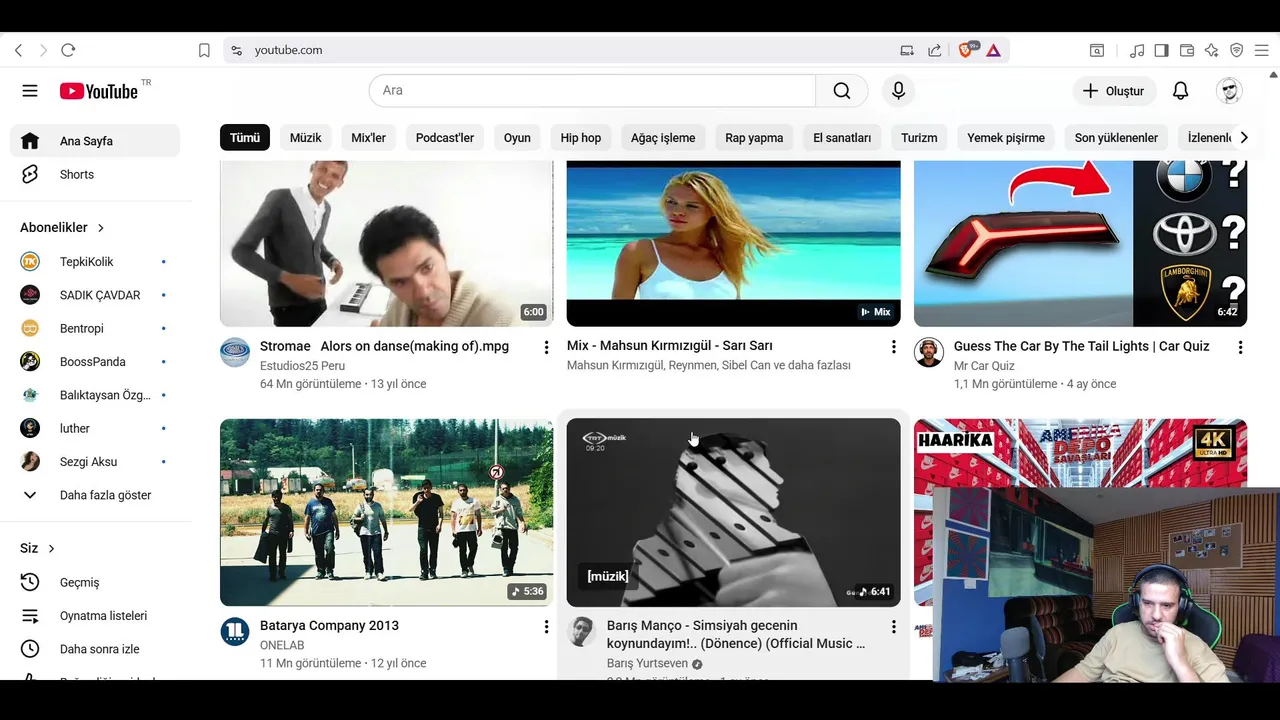Open Mr Car Quiz channel avatar
This screenshot has height=720, width=1280.
929,352
